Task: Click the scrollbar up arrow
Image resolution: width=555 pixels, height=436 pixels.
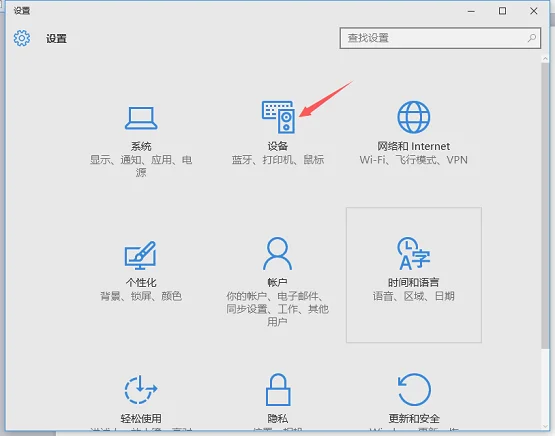Action: pos(545,59)
